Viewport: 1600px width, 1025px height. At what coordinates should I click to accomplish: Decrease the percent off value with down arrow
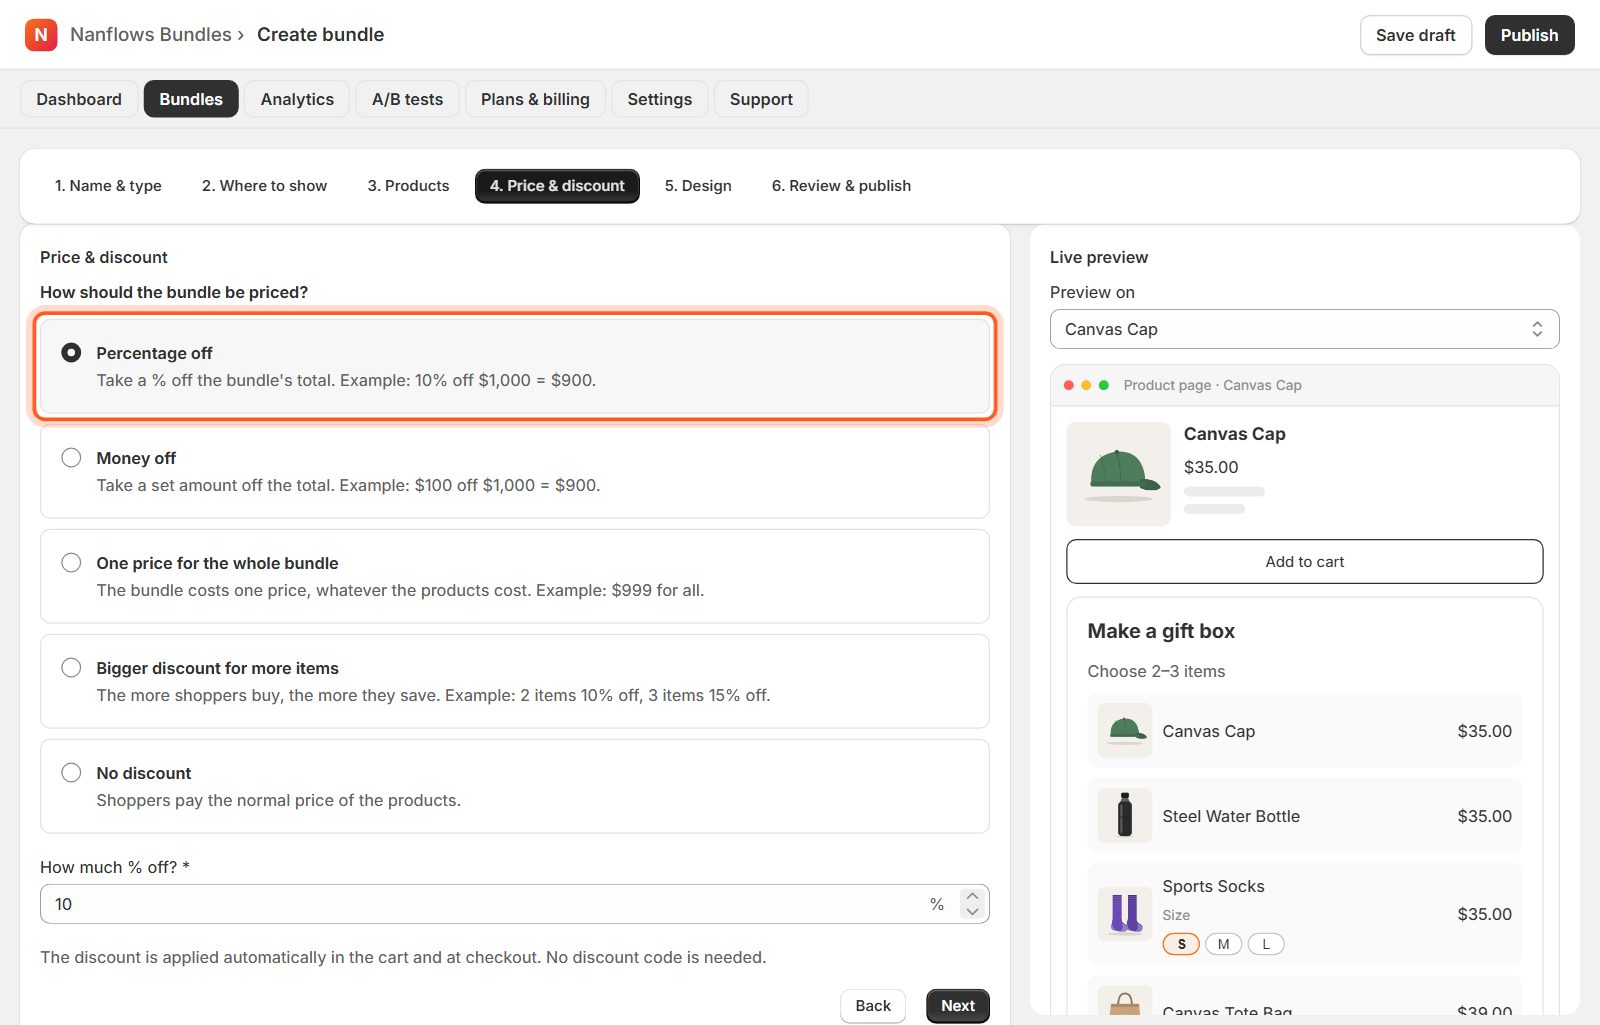click(x=972, y=912)
